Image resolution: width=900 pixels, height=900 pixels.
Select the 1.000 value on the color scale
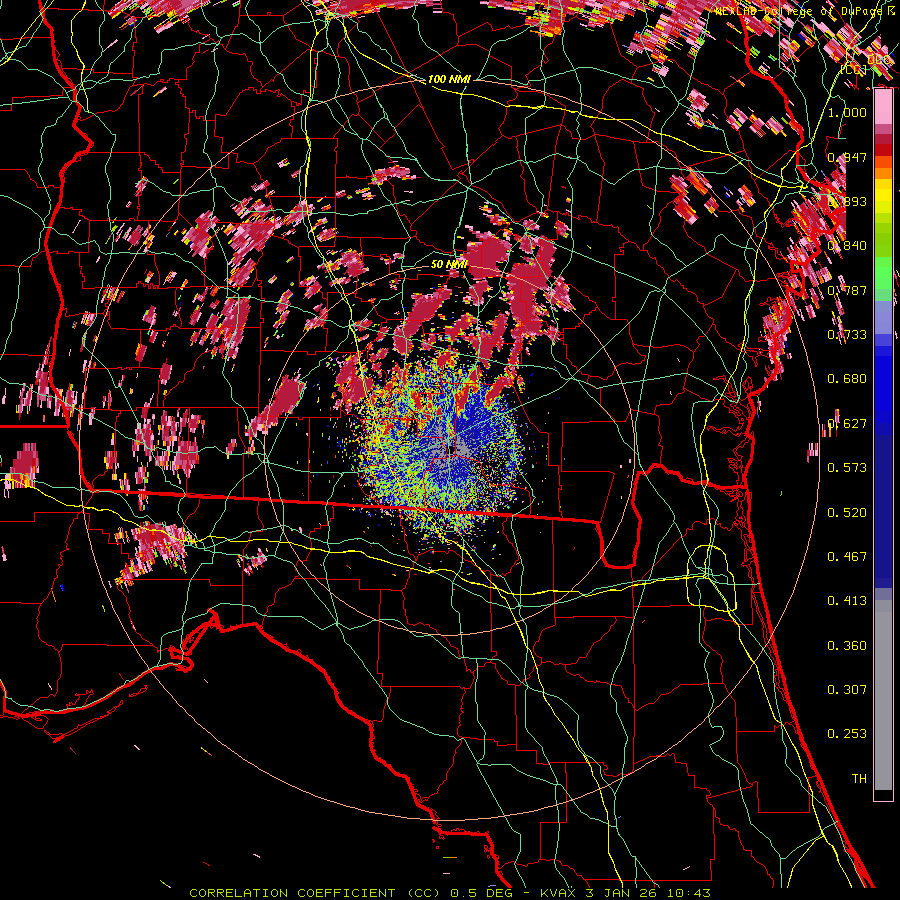pos(847,112)
